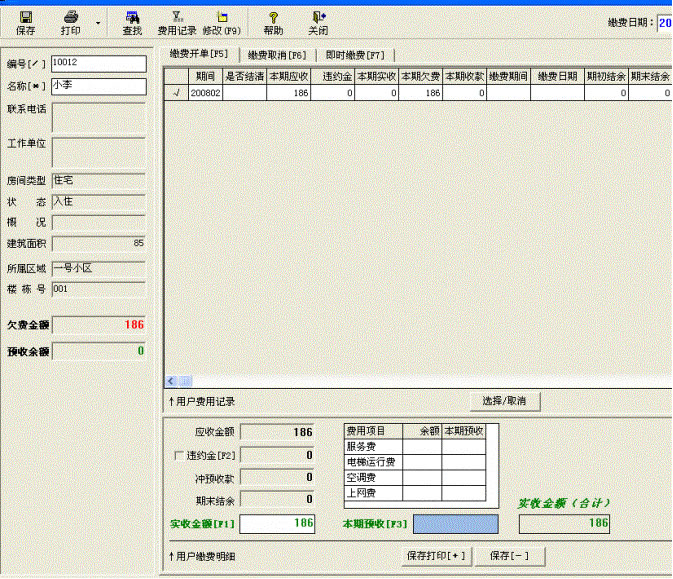This screenshot has height=579, width=673.
Task: Select the 电梯运行费 fee item row
Action: coord(415,462)
